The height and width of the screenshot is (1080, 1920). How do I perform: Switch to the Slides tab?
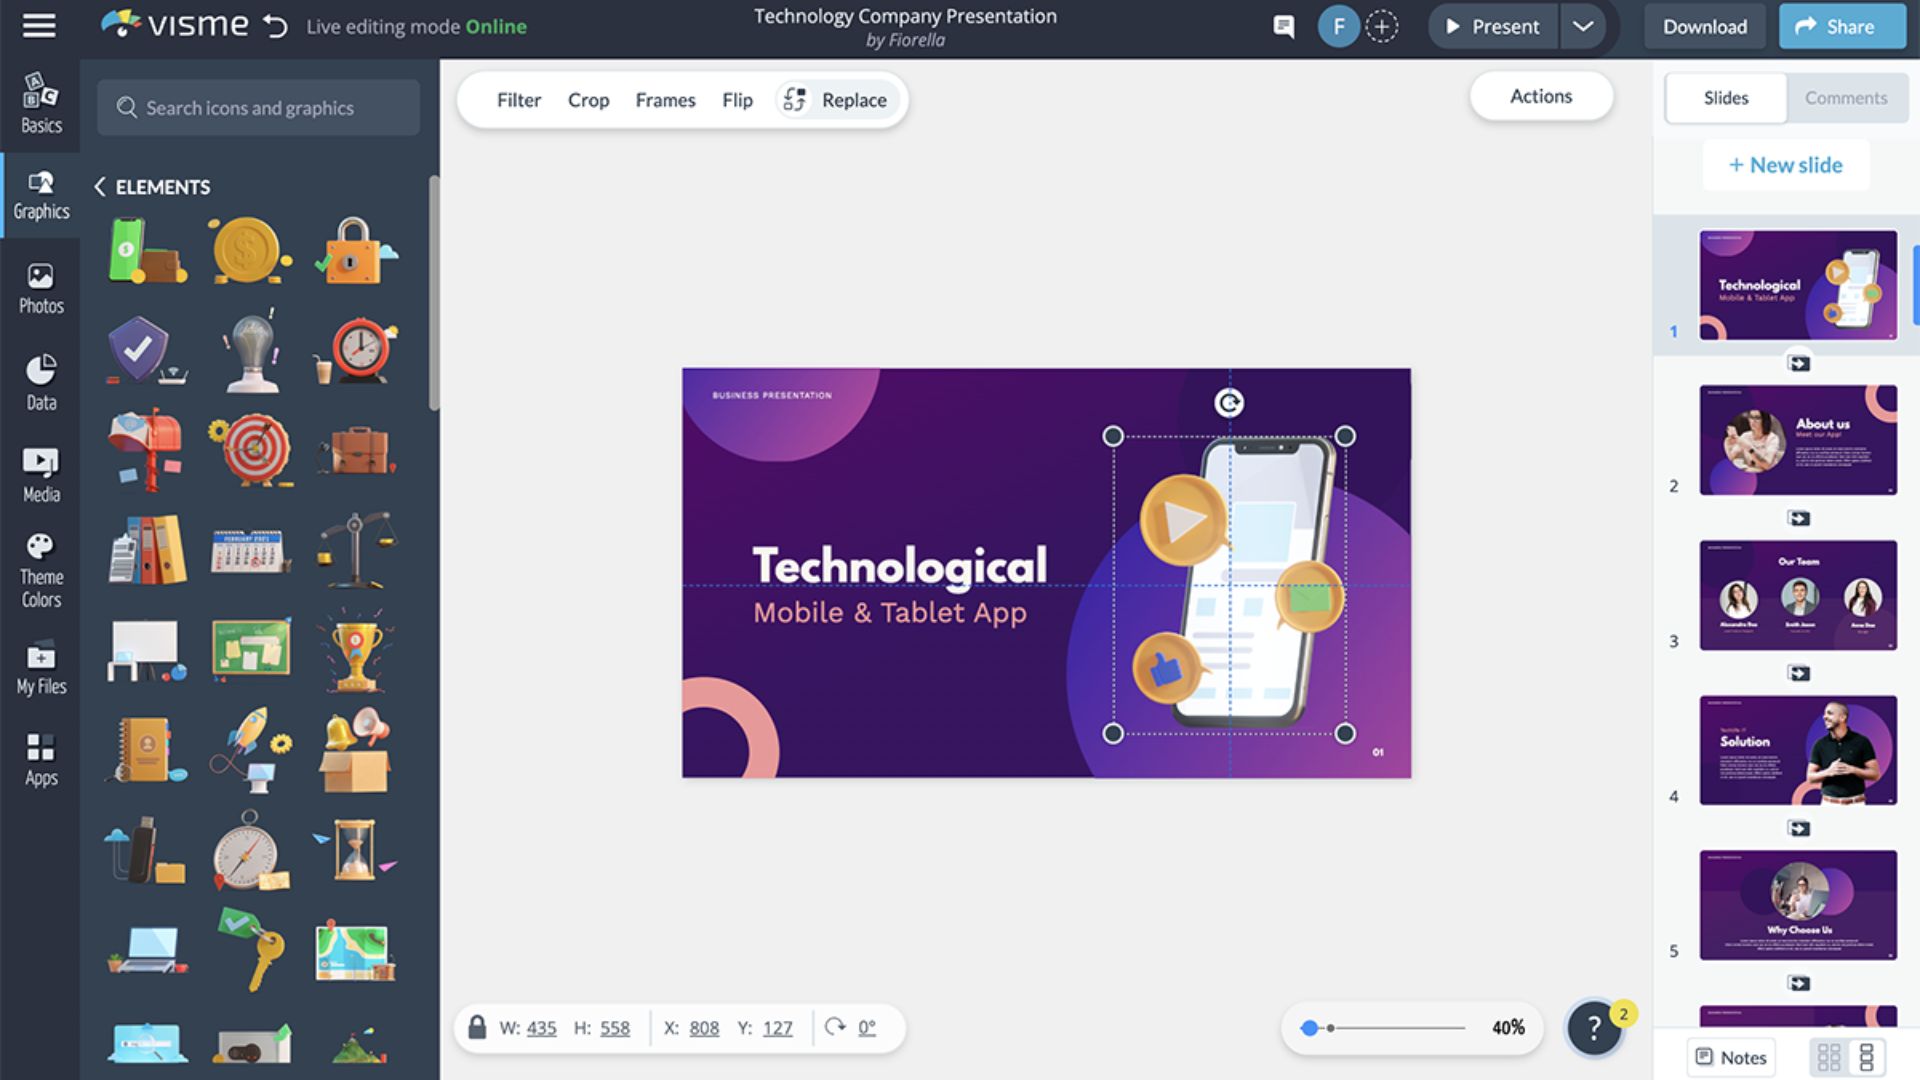click(x=1726, y=98)
